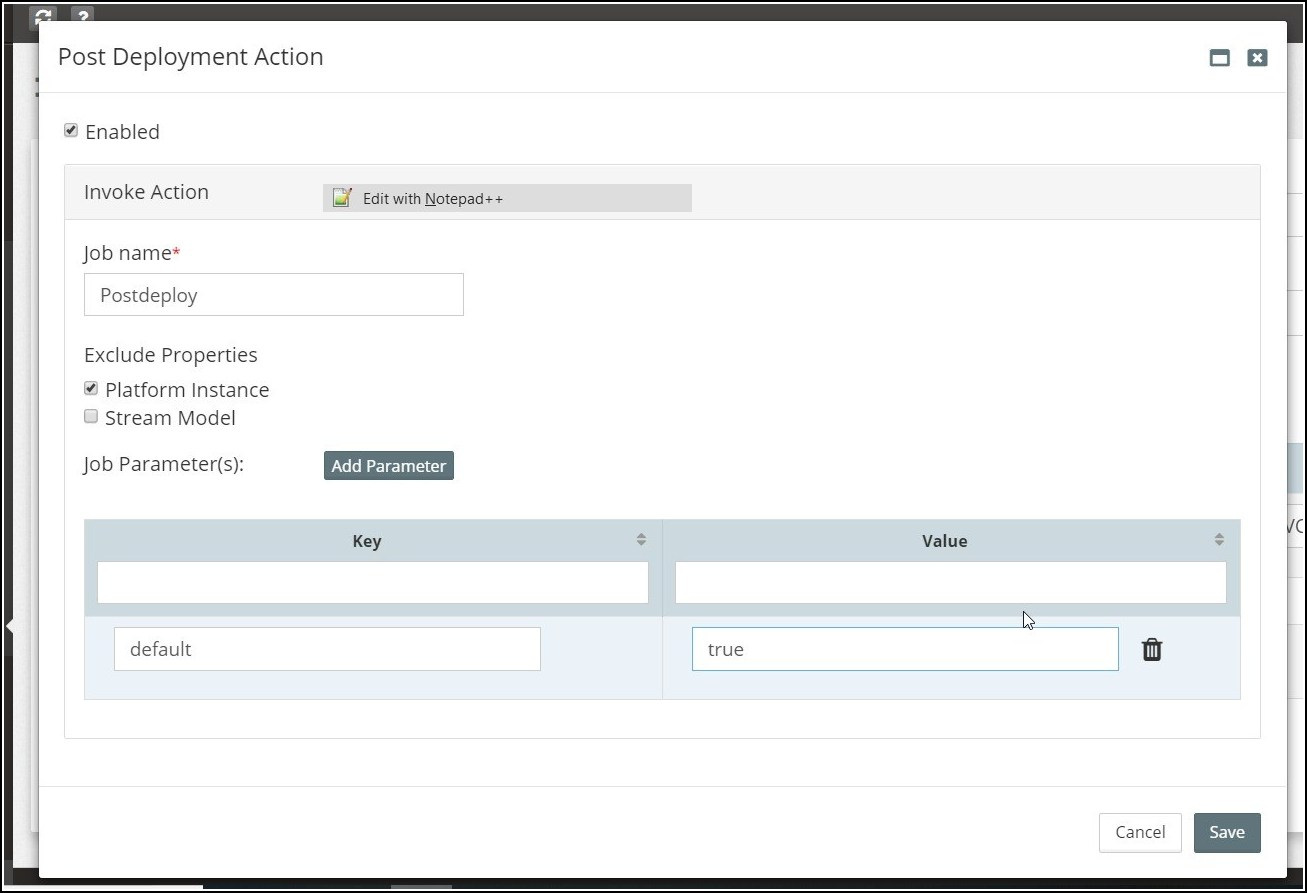The width and height of the screenshot is (1307, 893).
Task: Save the post deployment action
Action: [1226, 832]
